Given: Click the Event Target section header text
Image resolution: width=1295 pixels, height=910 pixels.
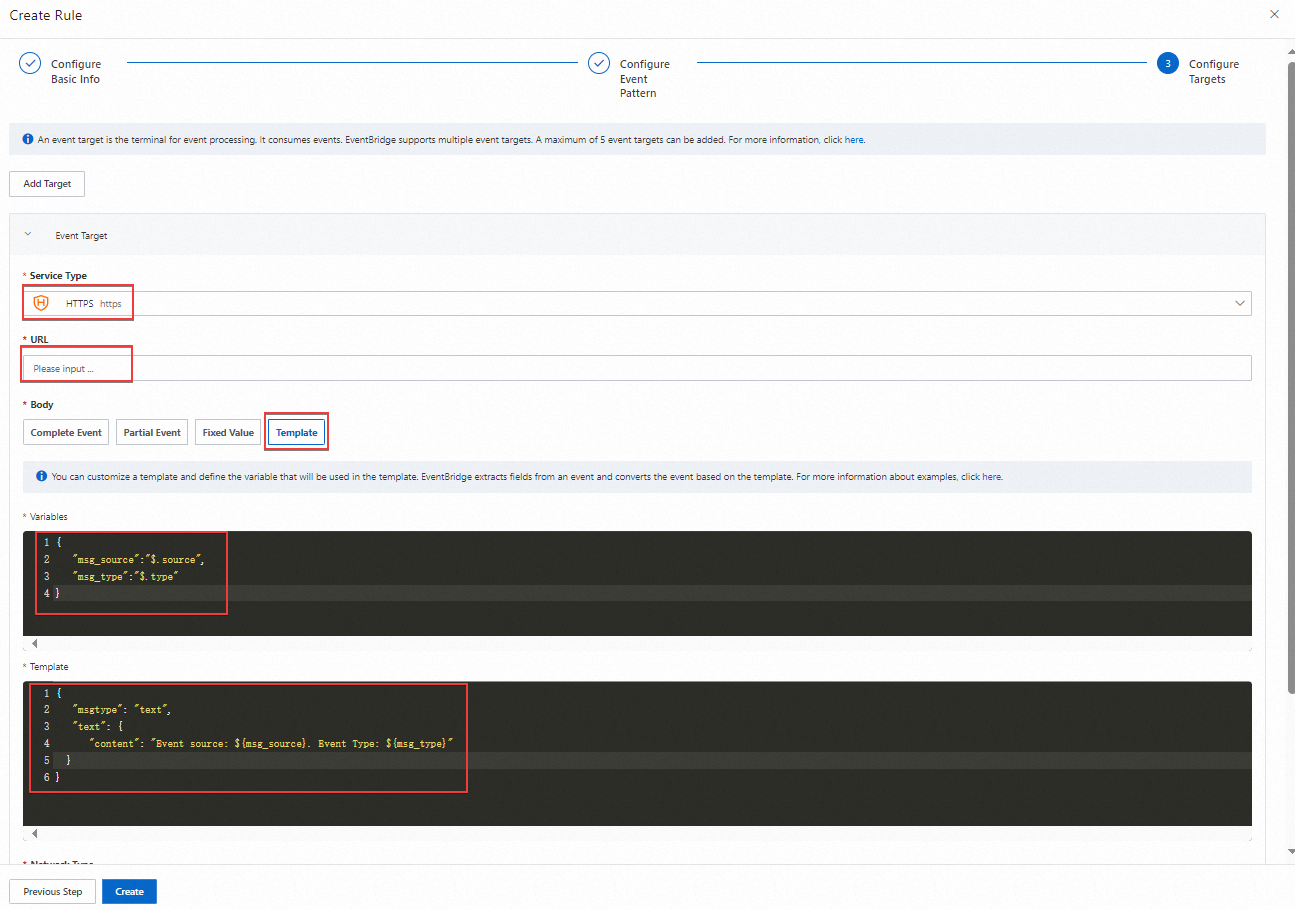Looking at the screenshot, I should (81, 236).
